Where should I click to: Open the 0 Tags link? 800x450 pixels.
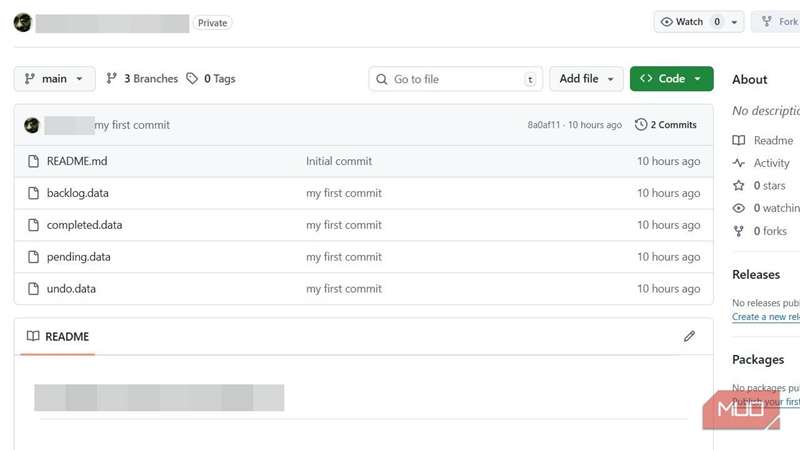click(x=211, y=79)
